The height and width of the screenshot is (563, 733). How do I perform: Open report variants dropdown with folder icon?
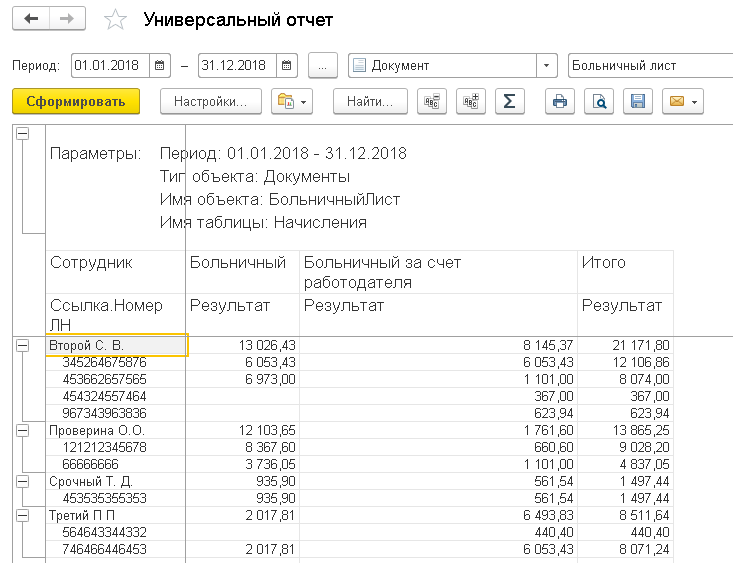tap(292, 101)
